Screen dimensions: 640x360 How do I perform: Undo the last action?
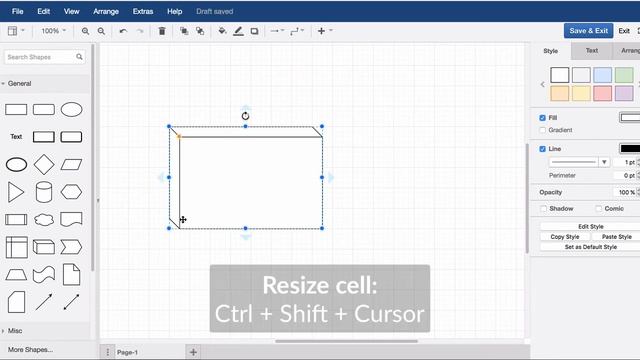(123, 31)
